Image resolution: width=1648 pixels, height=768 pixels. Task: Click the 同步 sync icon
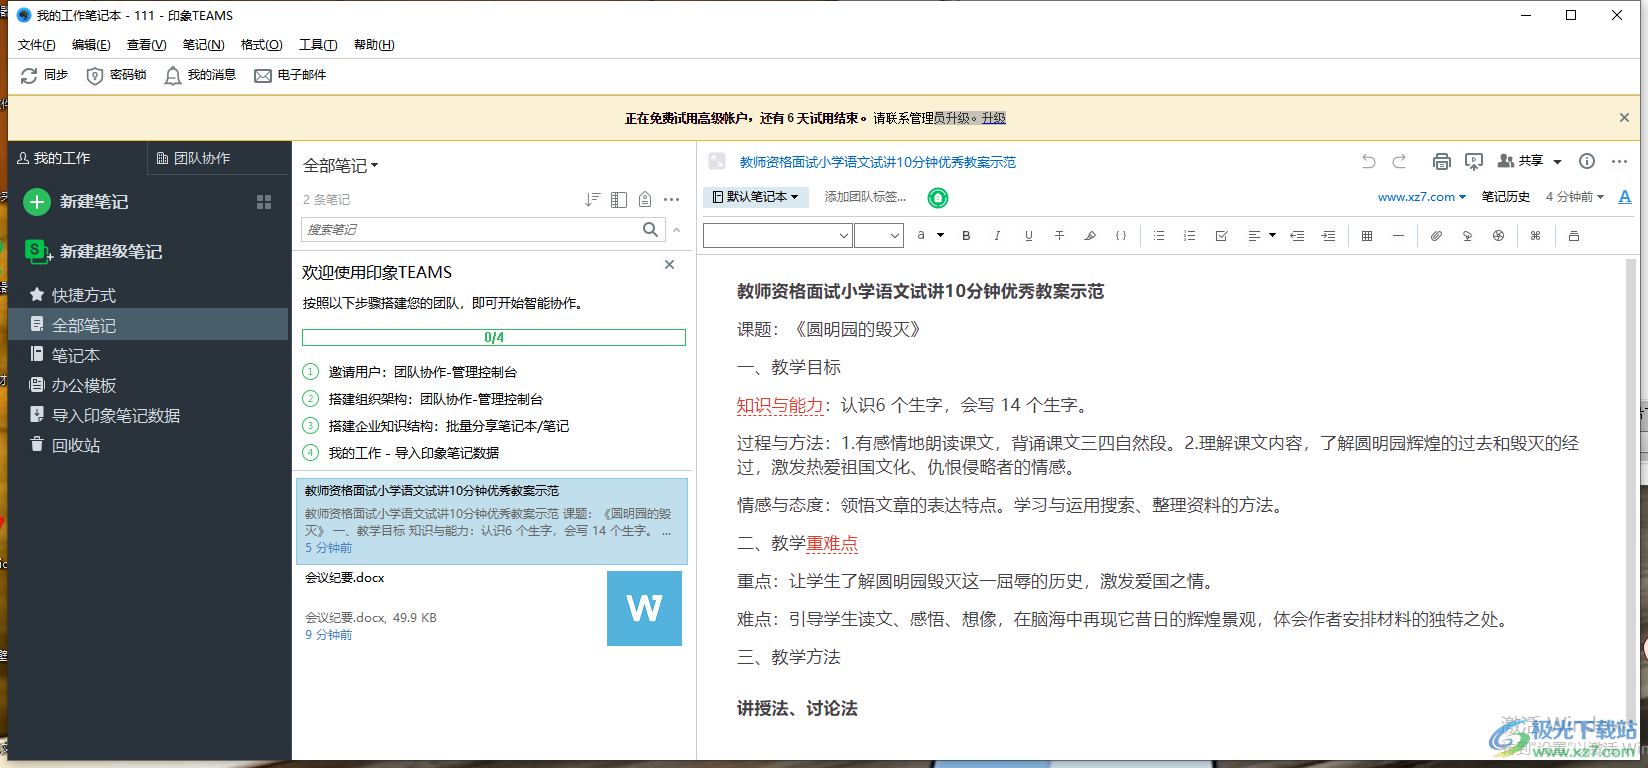[x=29, y=76]
